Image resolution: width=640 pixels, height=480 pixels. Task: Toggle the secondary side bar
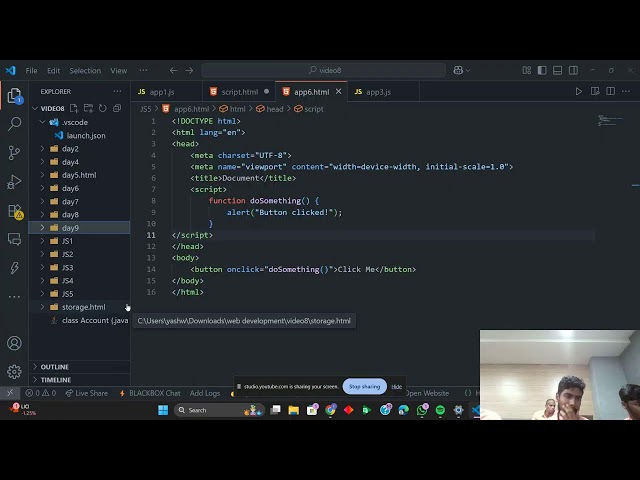click(573, 71)
